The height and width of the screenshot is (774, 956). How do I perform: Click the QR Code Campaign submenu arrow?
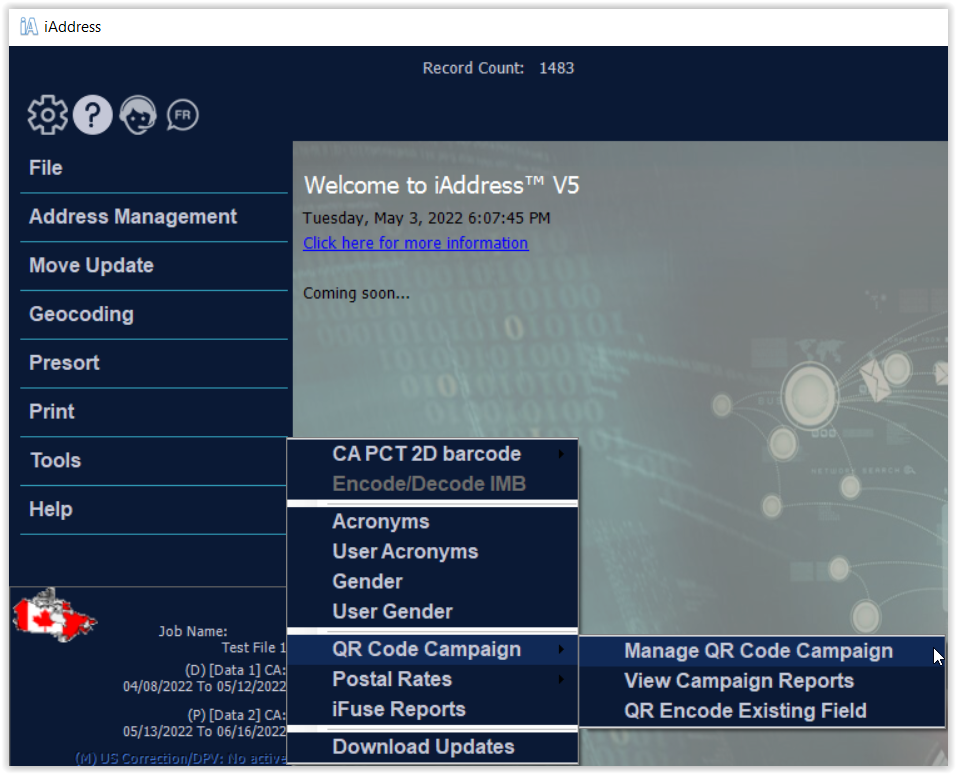[x=561, y=650]
